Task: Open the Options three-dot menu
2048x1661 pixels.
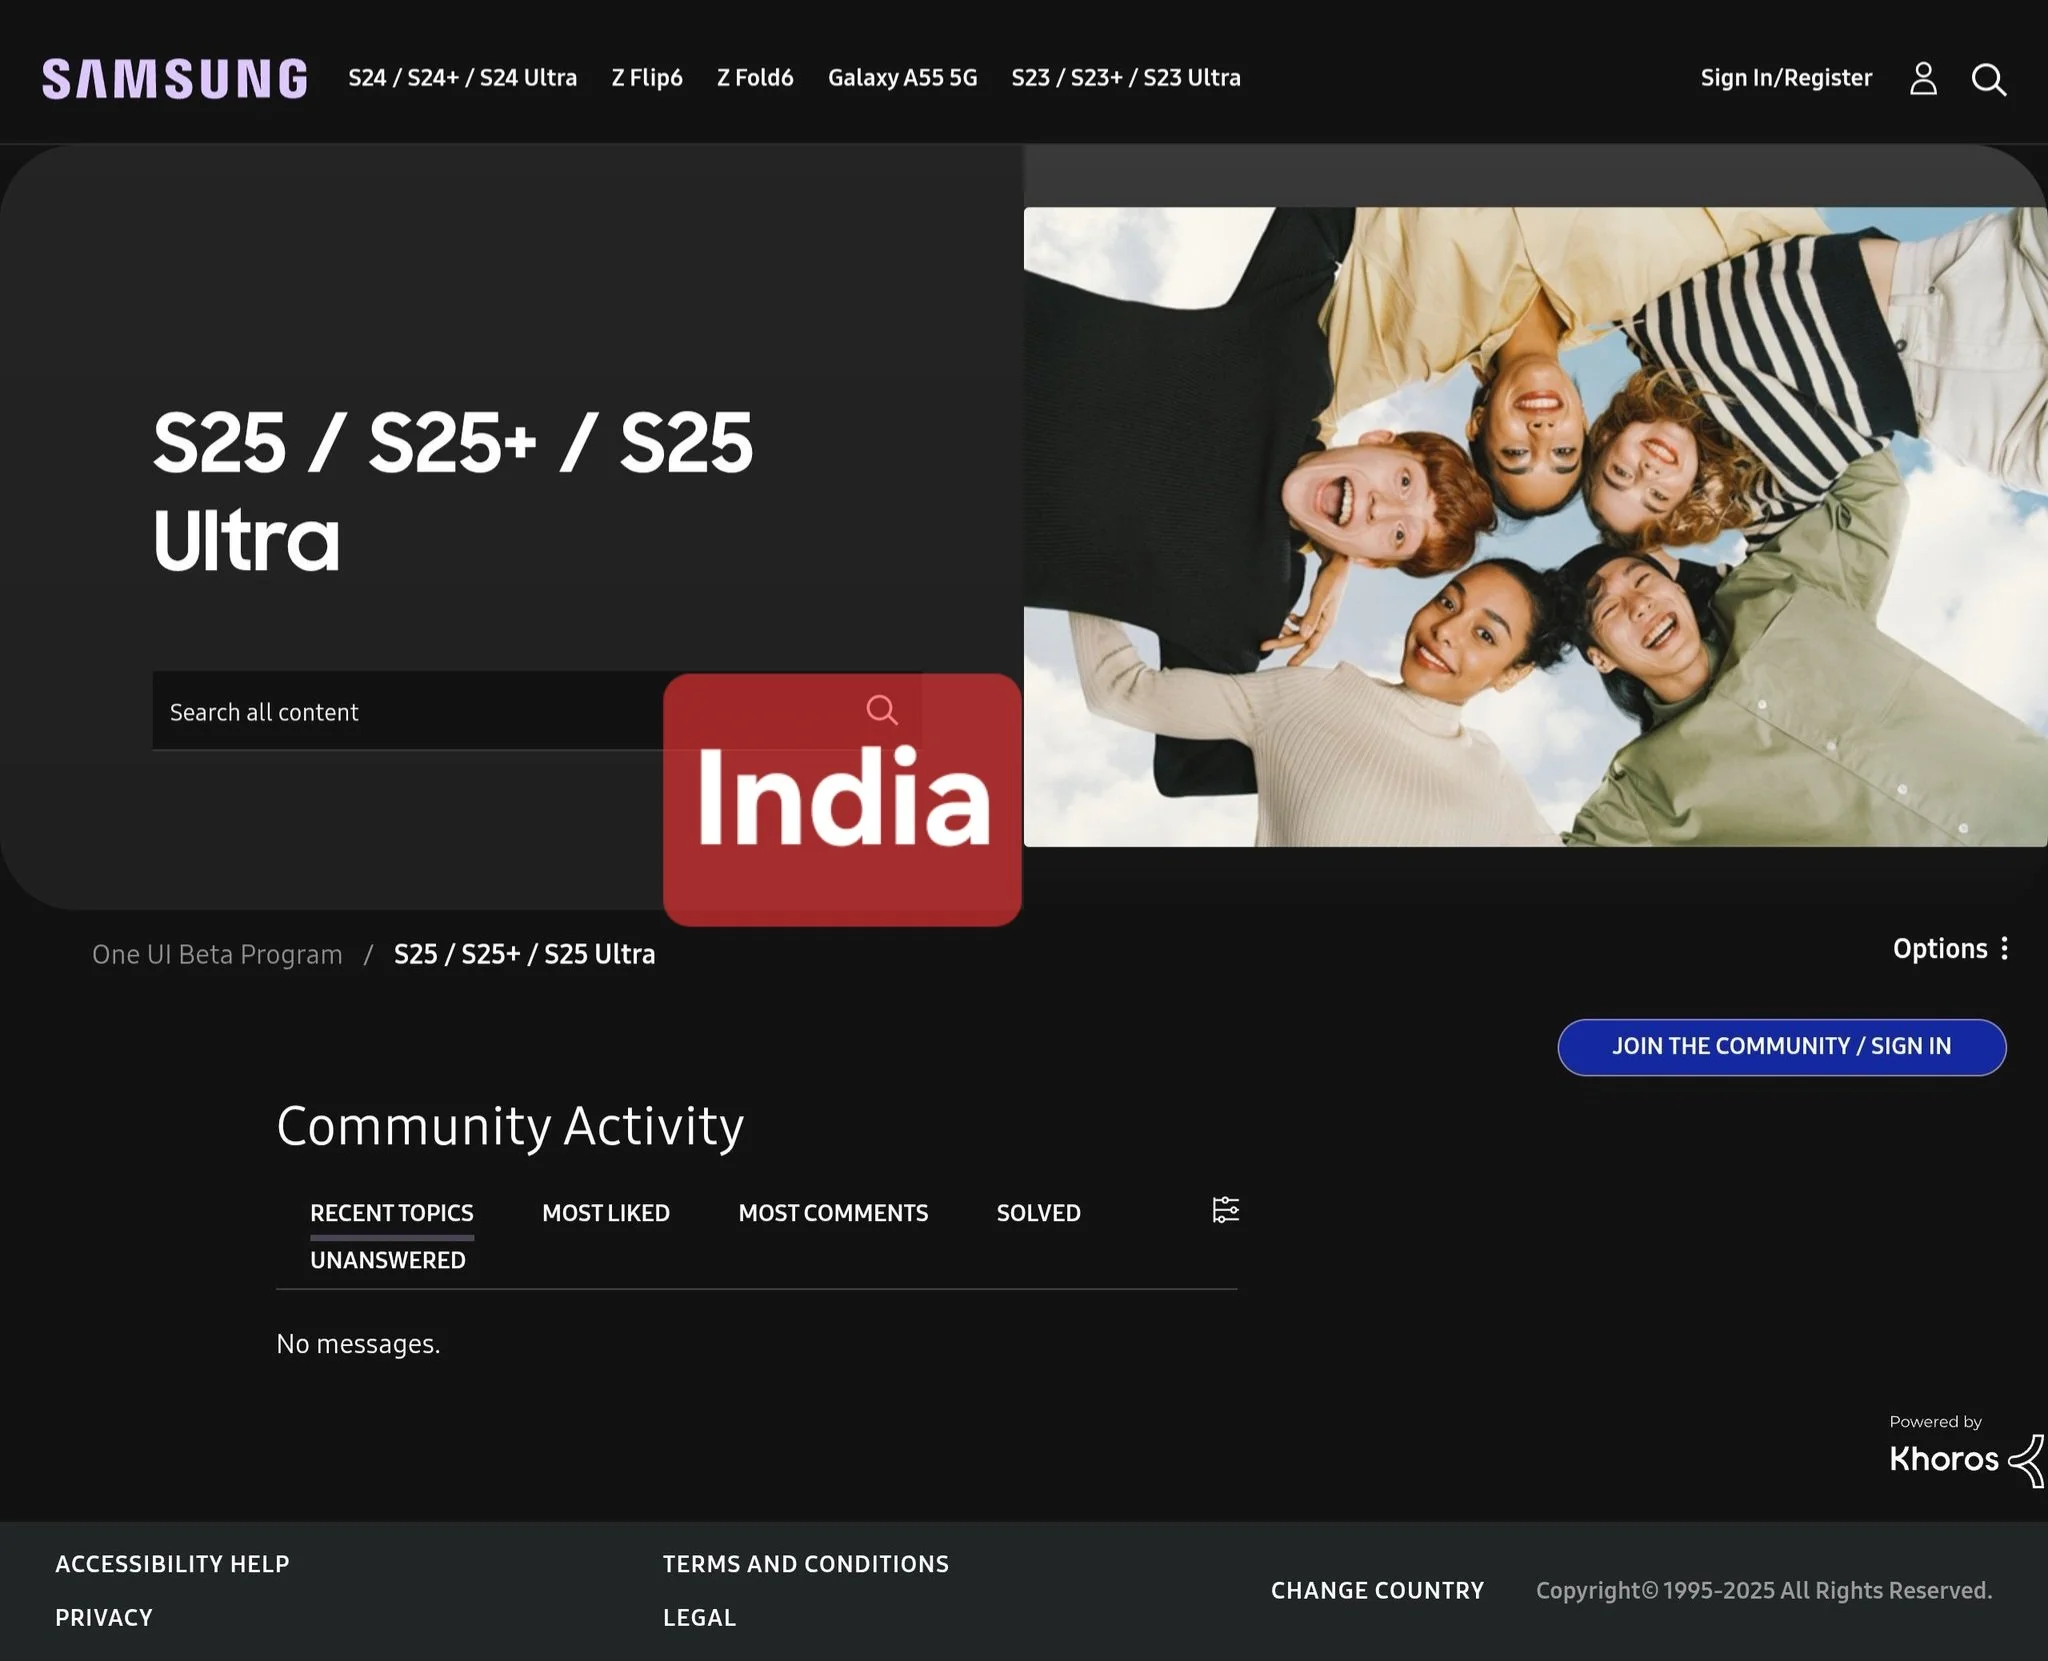Action: click(1951, 948)
